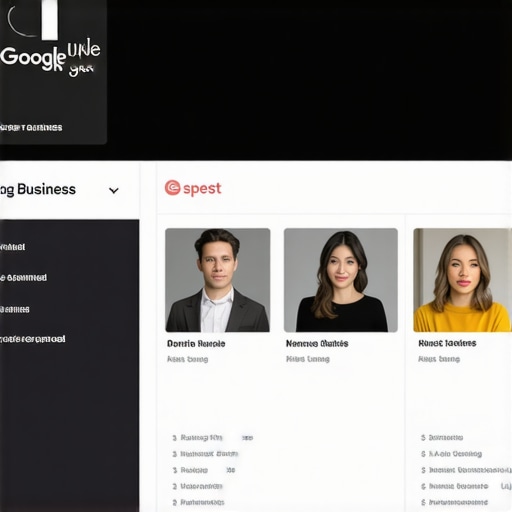
Task: Click the red spest logo icon
Action: click(x=172, y=188)
